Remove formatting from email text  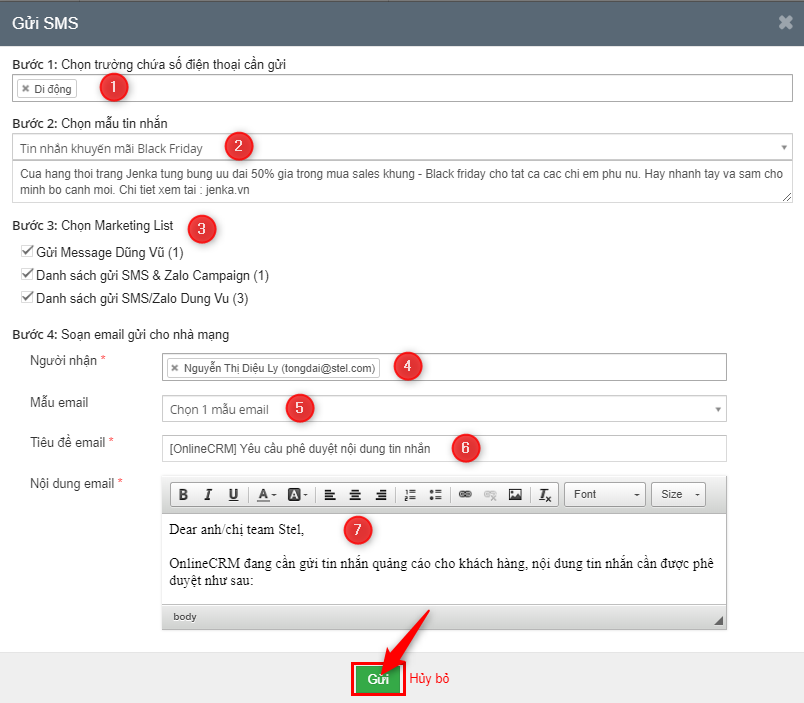[545, 495]
